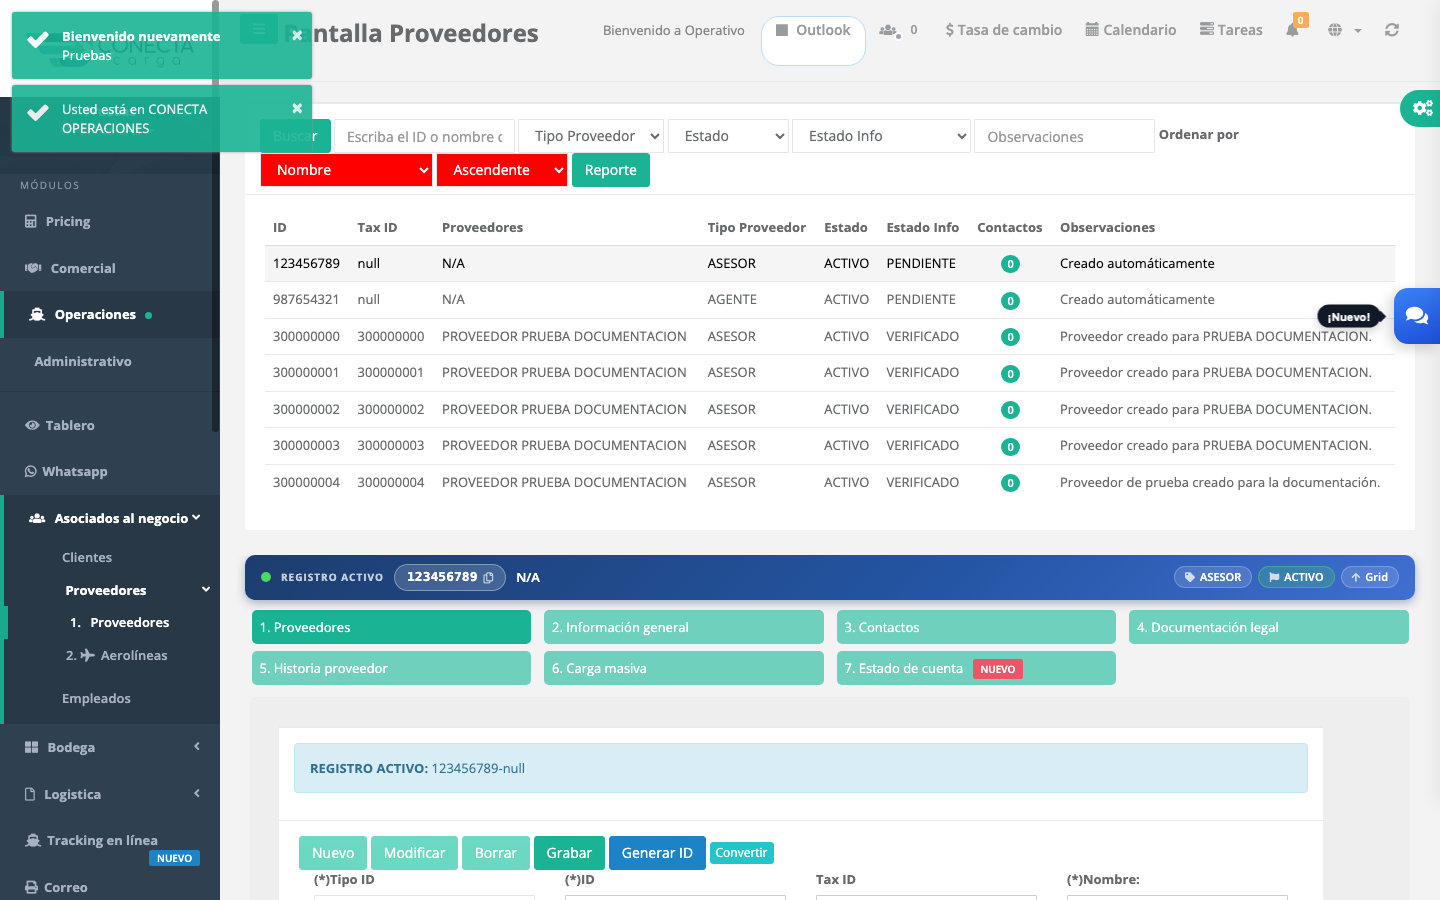Viewport: 1440px width, 900px height.
Task: Click the Convertir button
Action: [742, 853]
